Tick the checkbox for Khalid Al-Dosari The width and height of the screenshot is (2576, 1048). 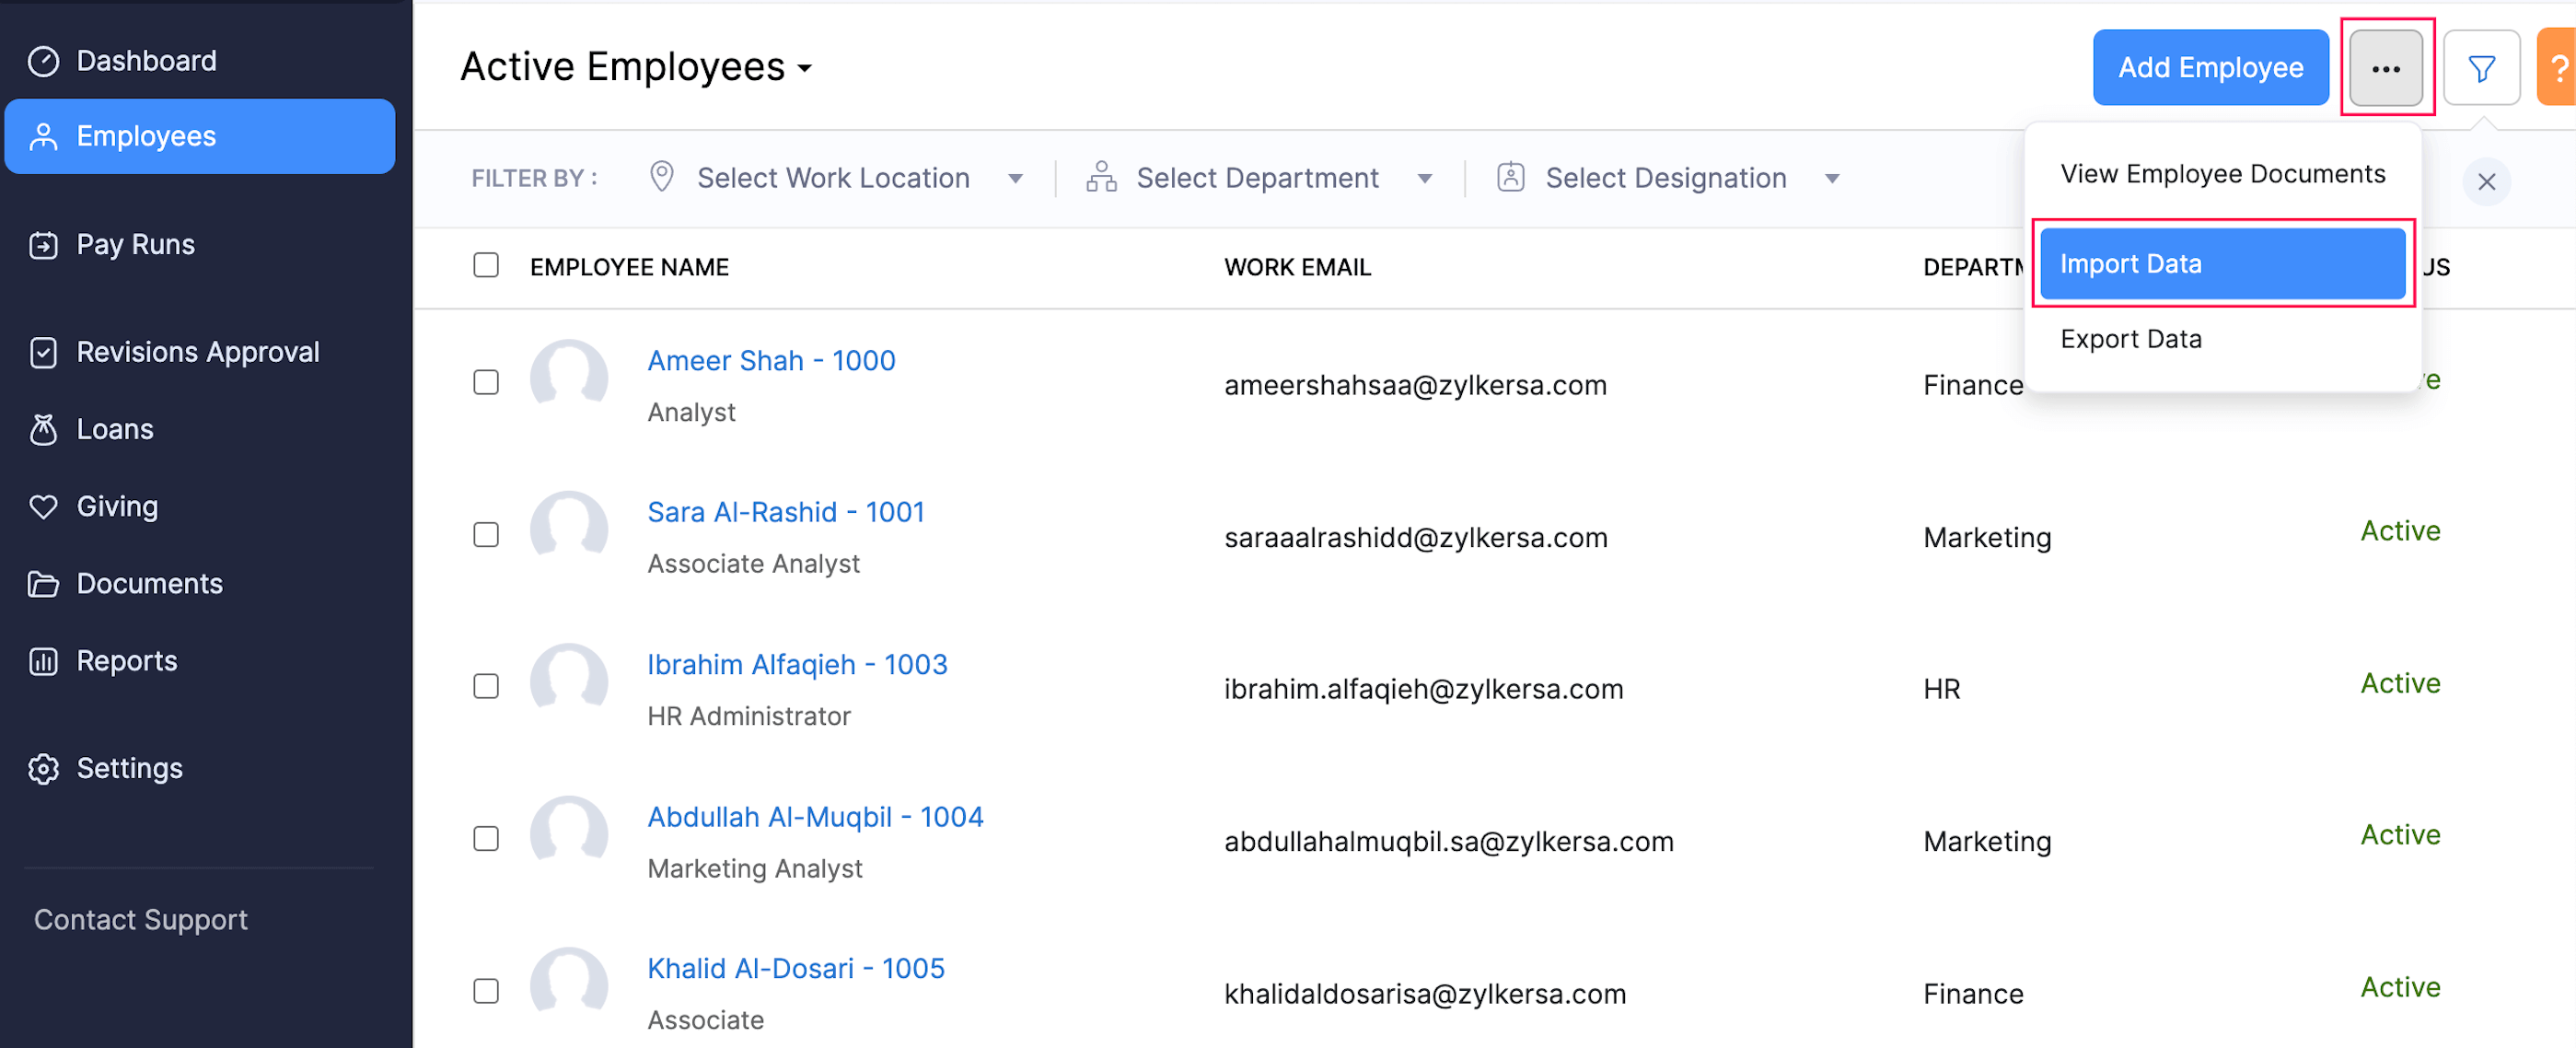pyautogui.click(x=486, y=990)
